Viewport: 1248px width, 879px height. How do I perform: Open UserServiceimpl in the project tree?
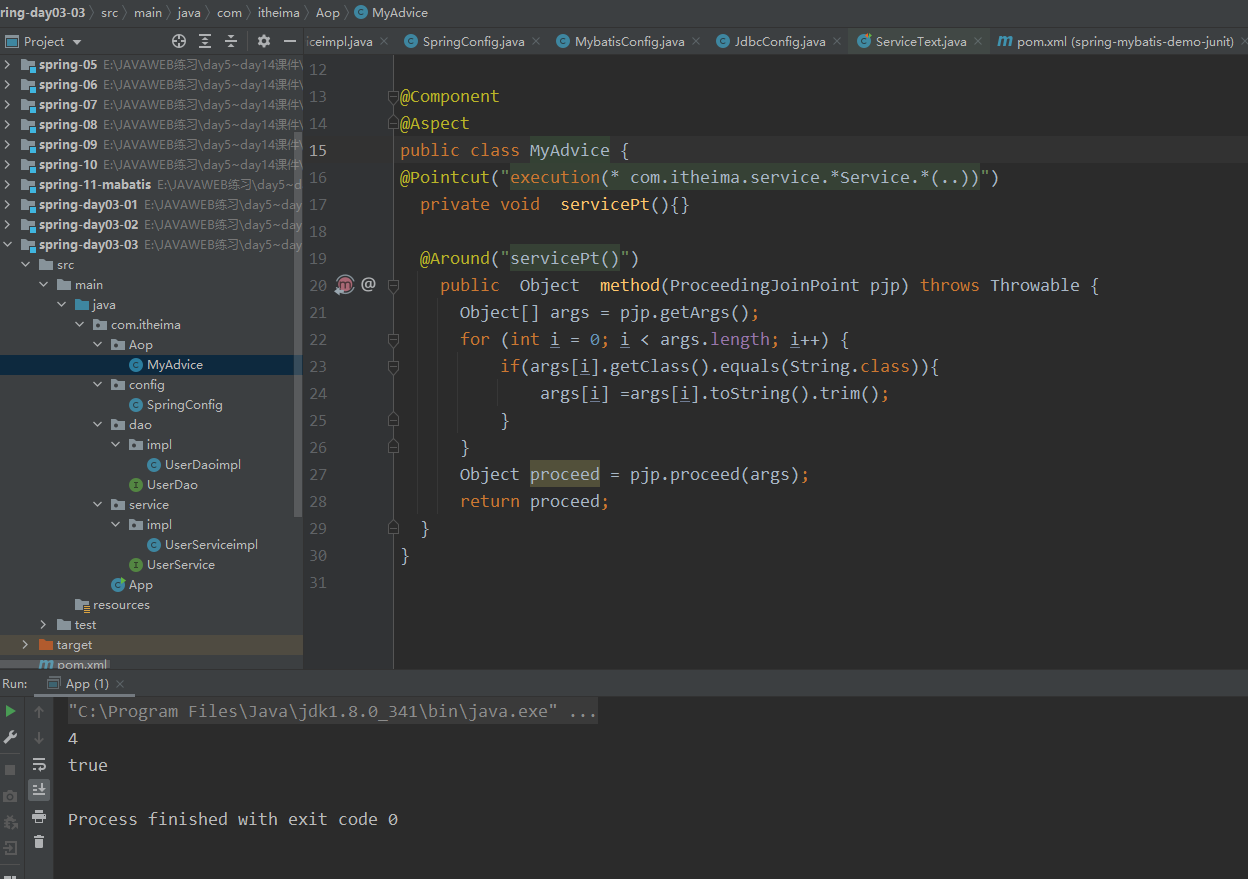[x=211, y=545]
